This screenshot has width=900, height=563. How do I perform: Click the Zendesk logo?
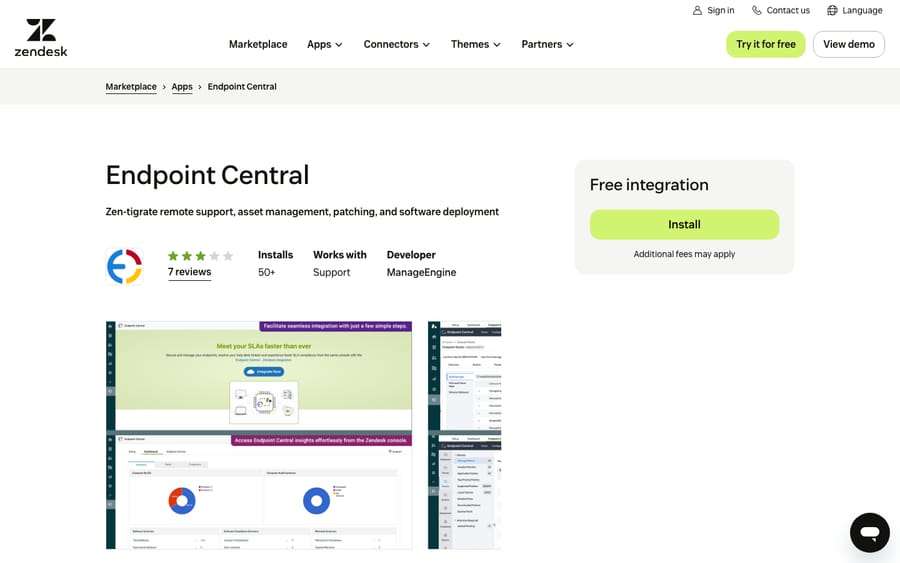coord(41,37)
